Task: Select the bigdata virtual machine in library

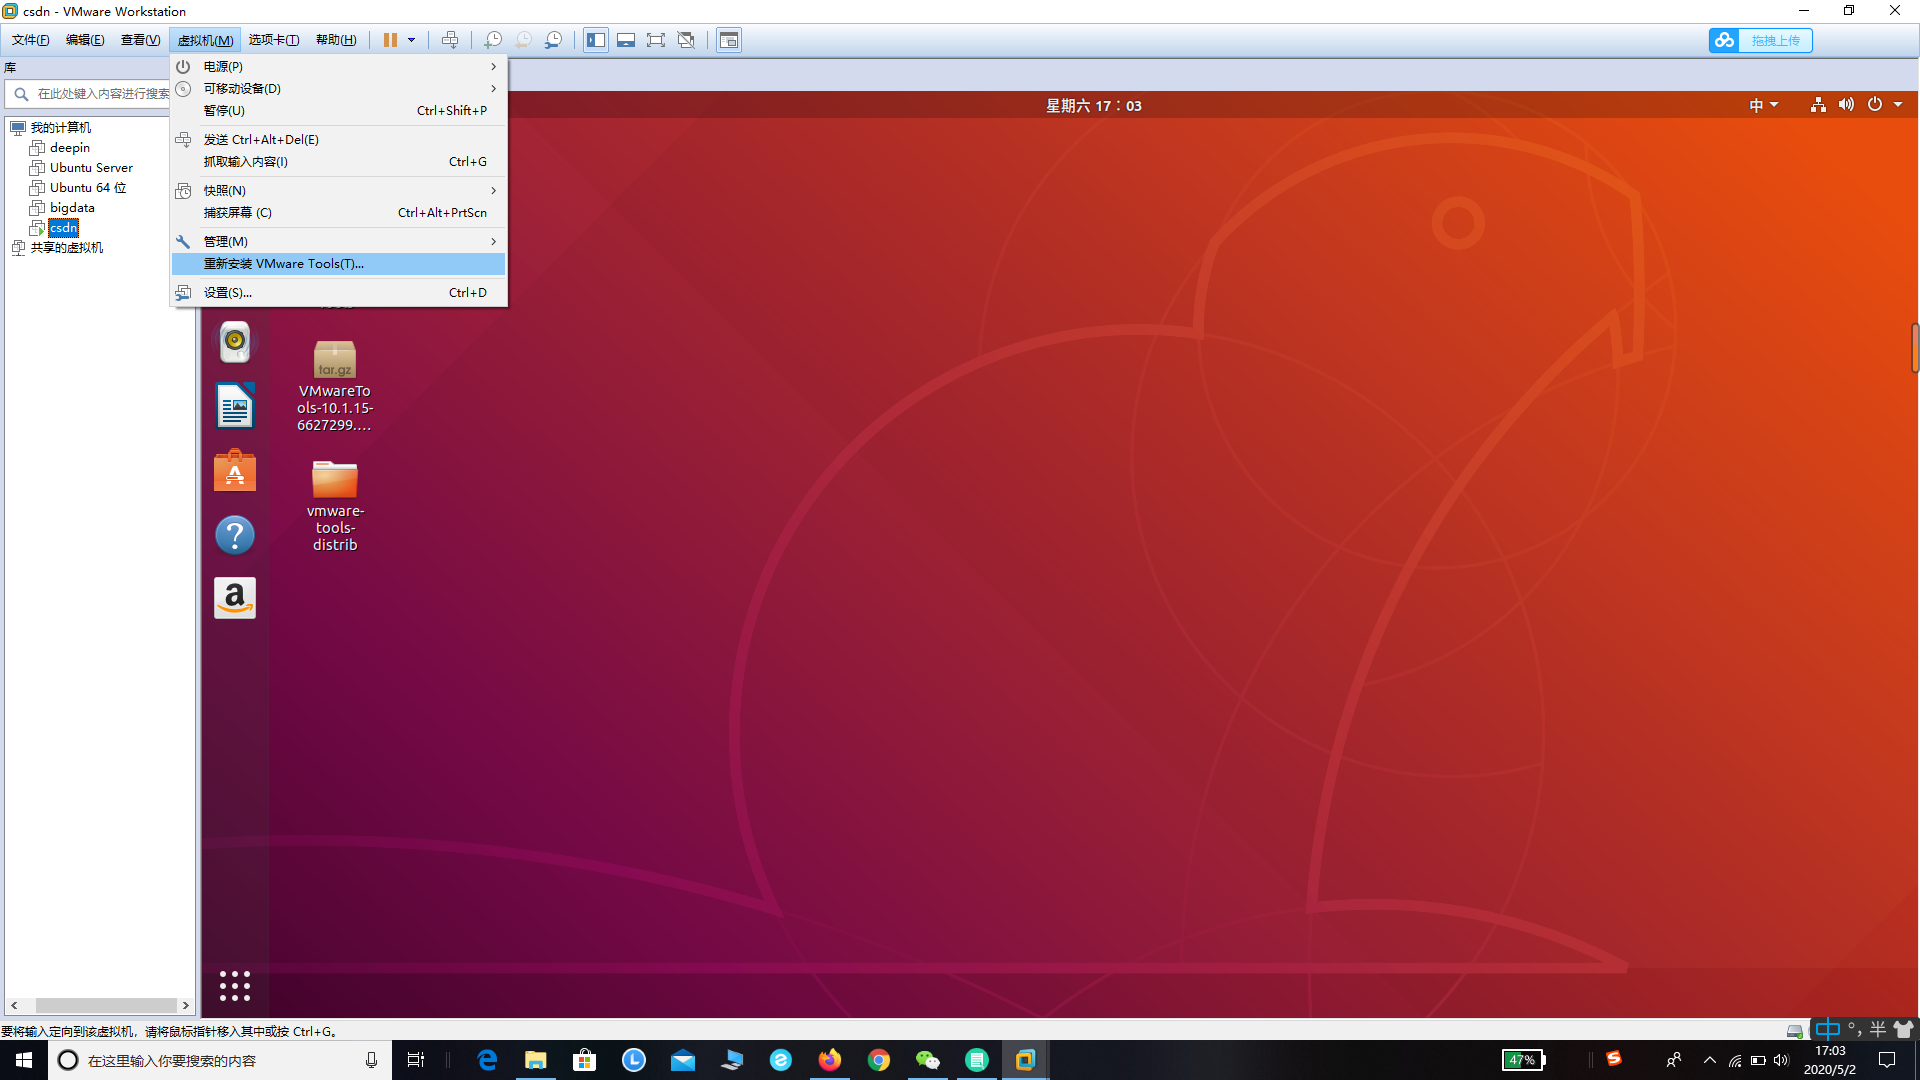Action: [72, 208]
